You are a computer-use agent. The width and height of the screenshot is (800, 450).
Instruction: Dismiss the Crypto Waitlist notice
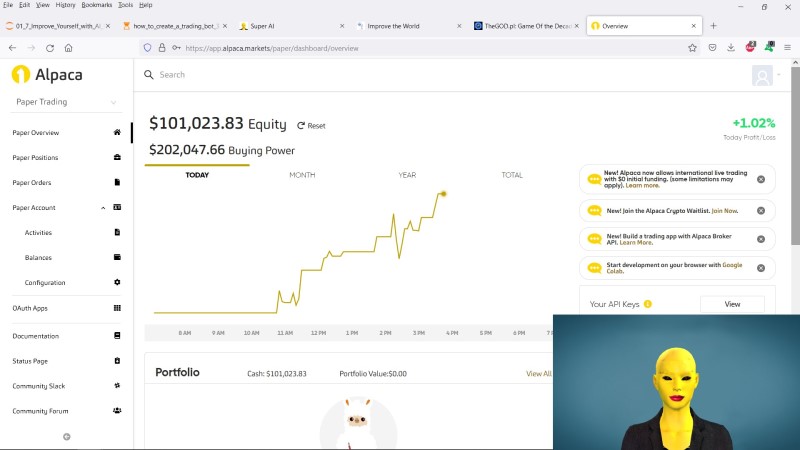pyautogui.click(x=761, y=211)
